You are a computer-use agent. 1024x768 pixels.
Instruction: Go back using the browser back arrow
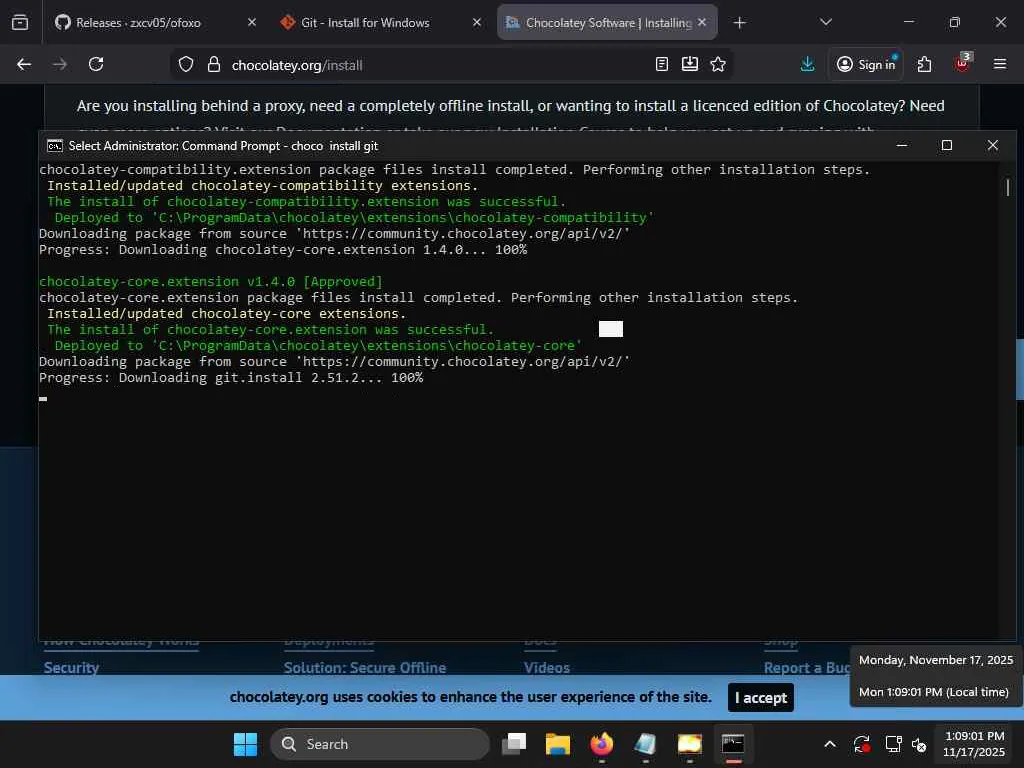24,64
